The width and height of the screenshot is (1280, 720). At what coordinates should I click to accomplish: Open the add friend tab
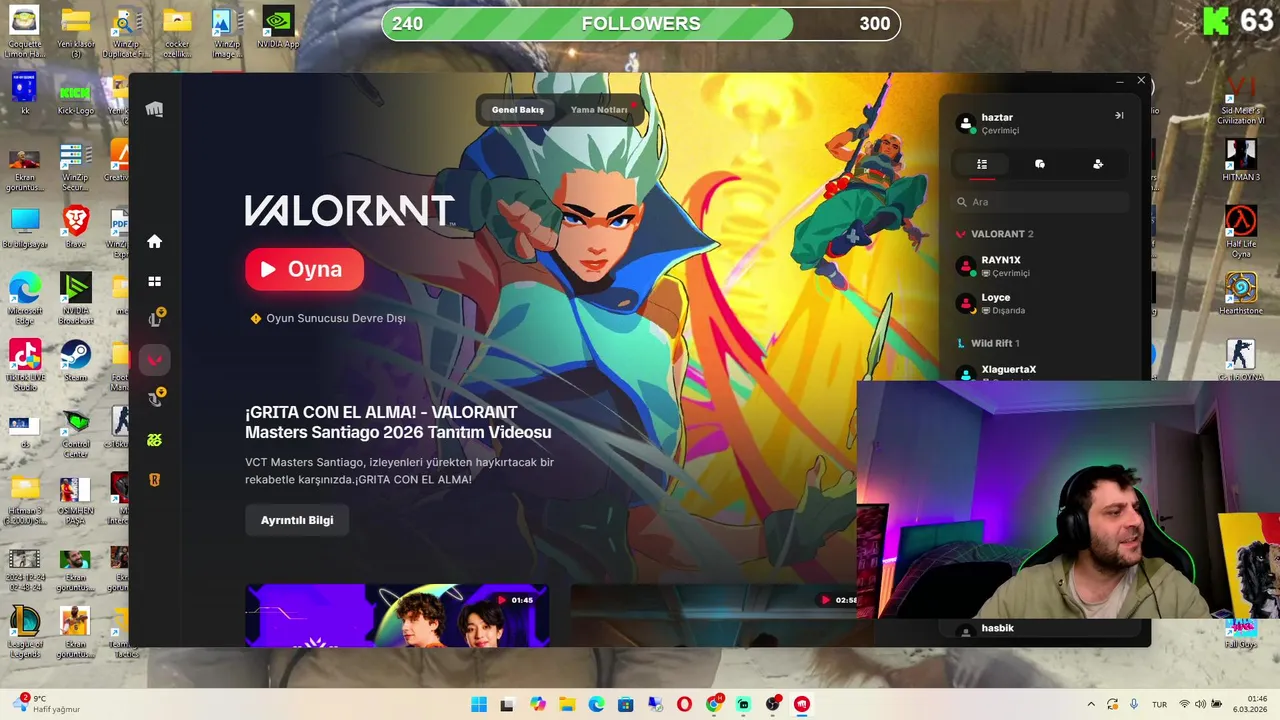coord(1098,164)
